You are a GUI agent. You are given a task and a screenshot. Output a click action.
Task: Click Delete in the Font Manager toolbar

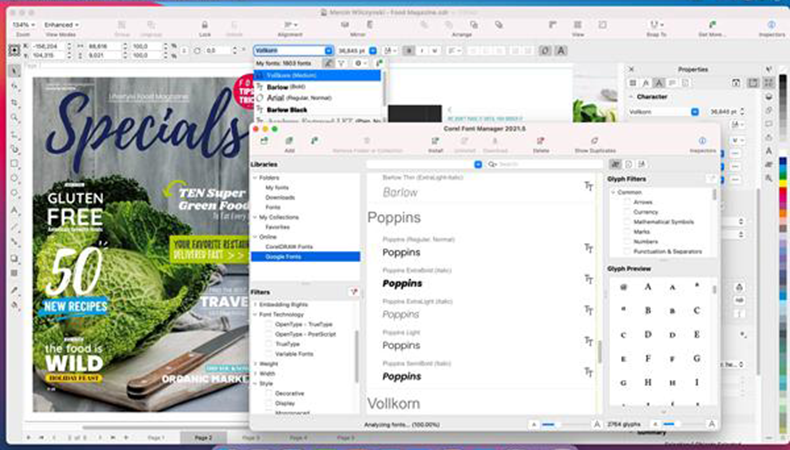[x=541, y=141]
